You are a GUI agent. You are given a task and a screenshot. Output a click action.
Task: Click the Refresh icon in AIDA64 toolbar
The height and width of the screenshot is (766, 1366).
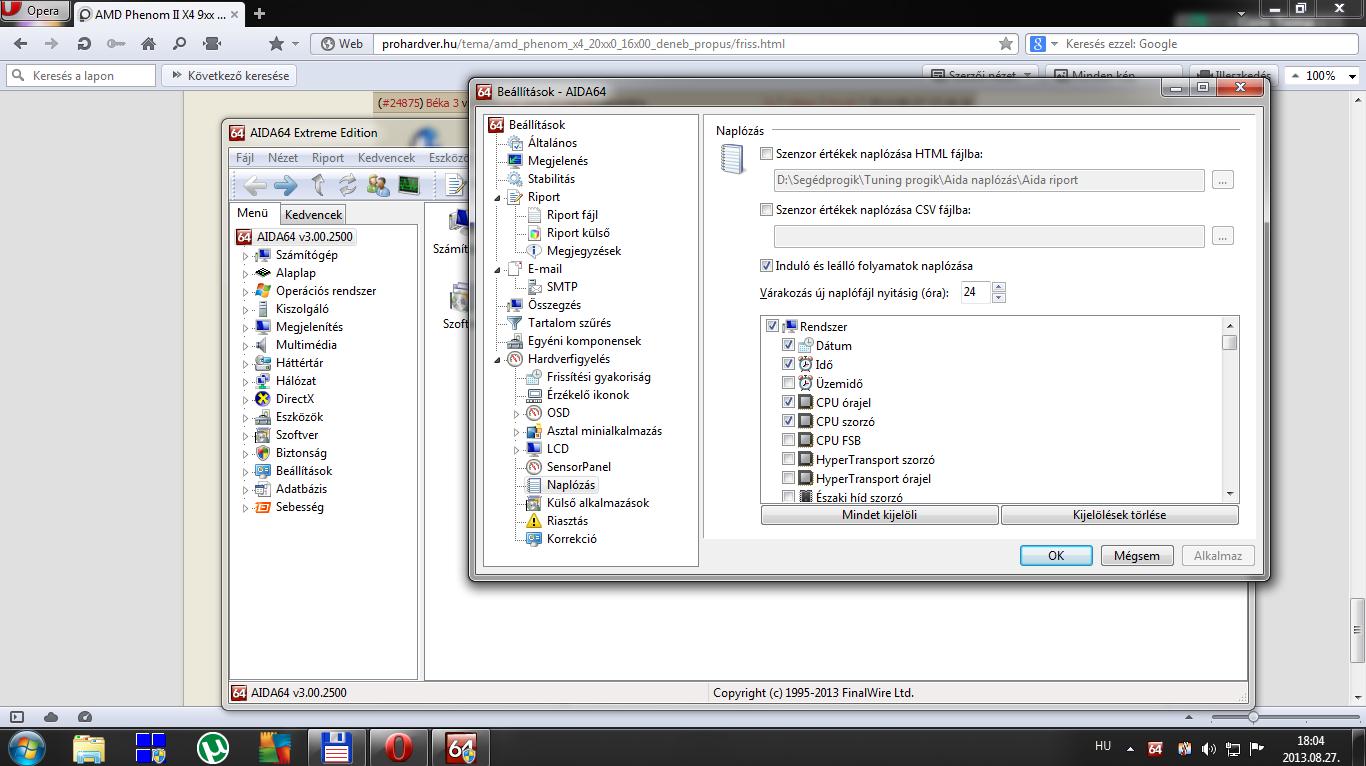[x=348, y=185]
